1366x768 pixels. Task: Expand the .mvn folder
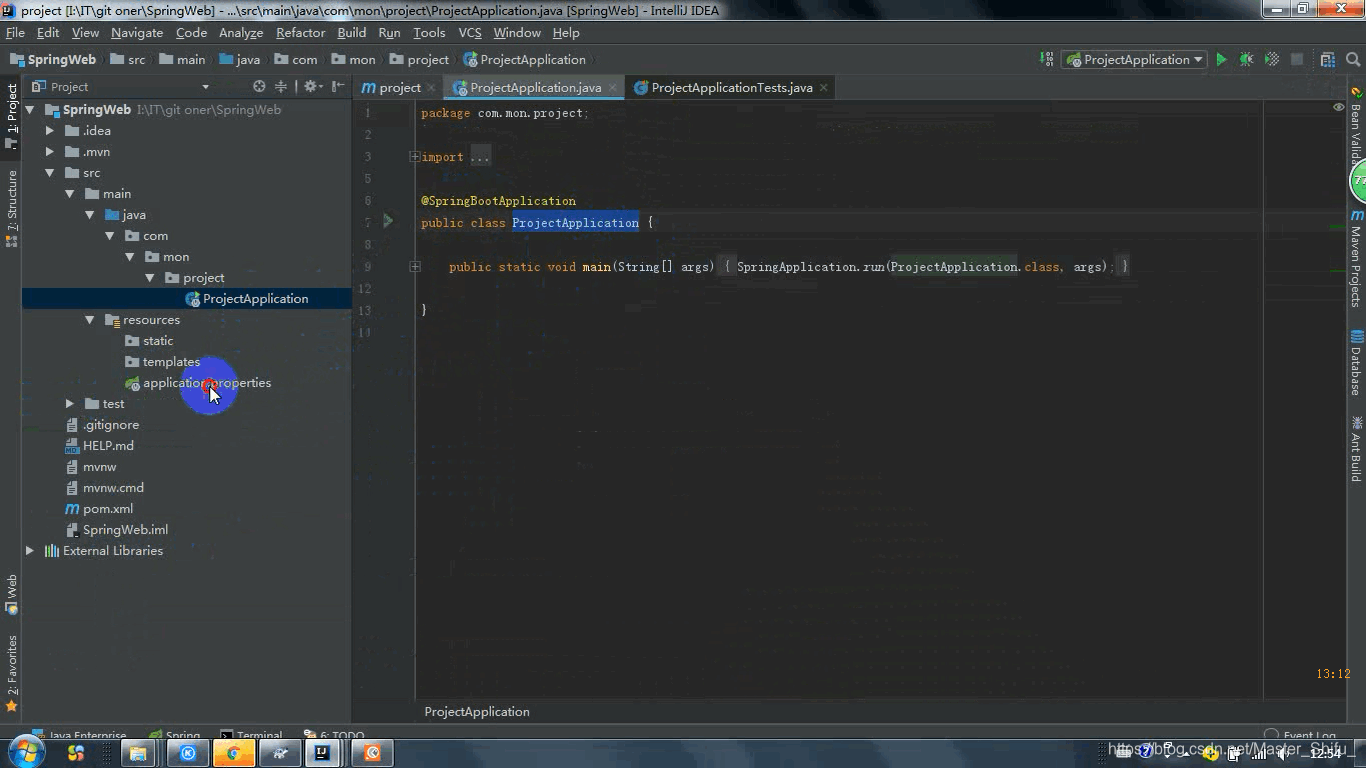[50, 152]
